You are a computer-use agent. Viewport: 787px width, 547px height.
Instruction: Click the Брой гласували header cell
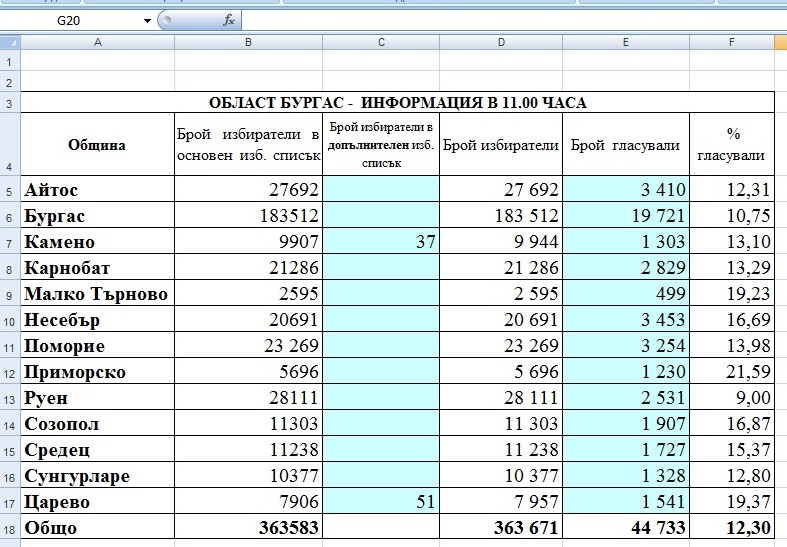[626, 145]
